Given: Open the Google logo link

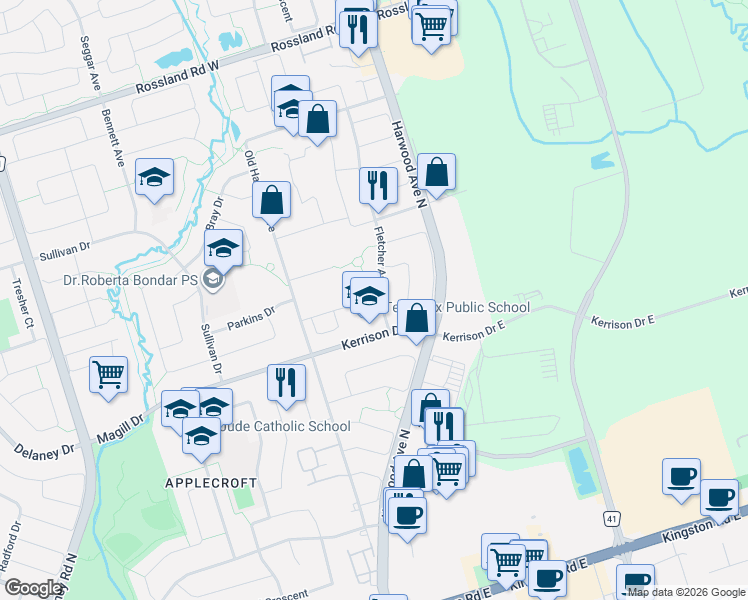Looking at the screenshot, I should click(x=33, y=588).
